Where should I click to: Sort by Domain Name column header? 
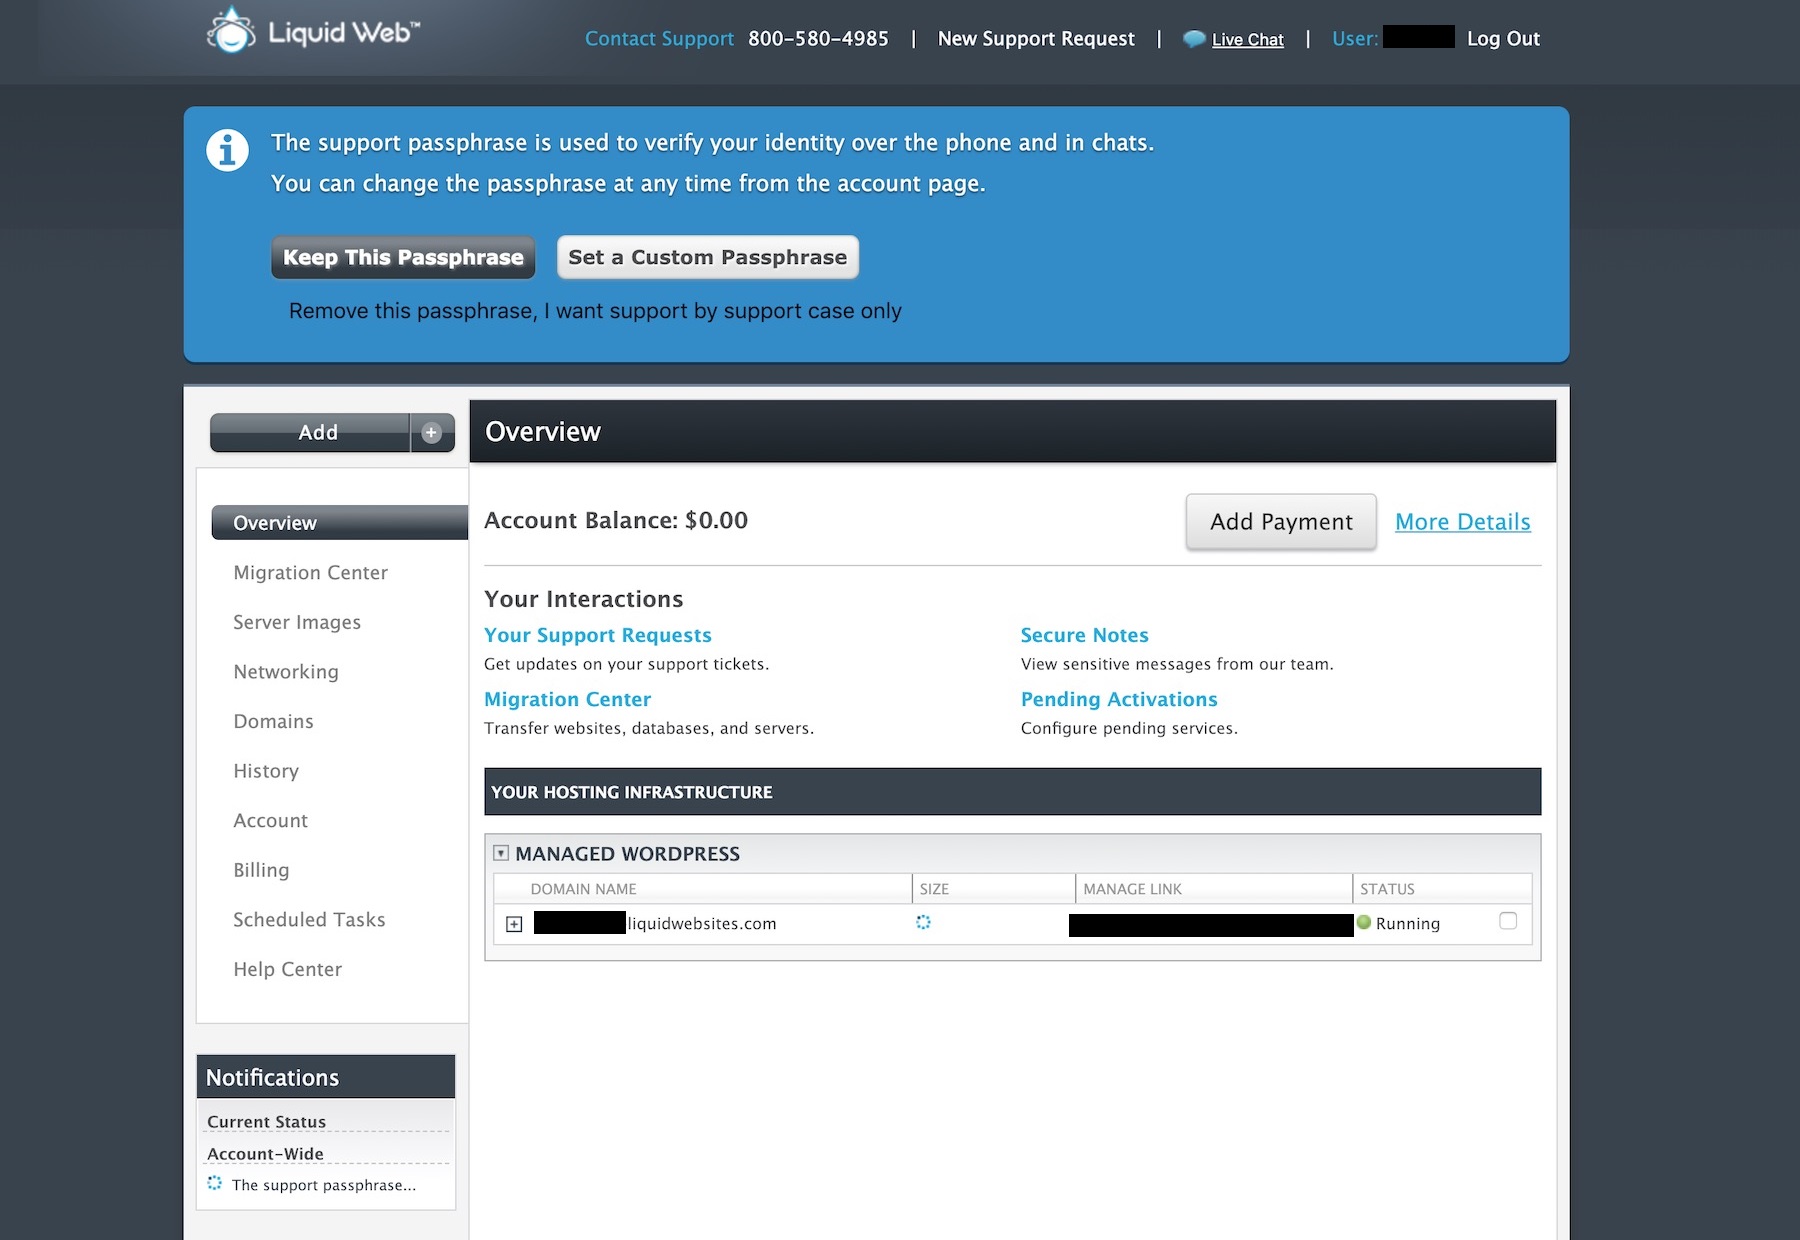(x=583, y=889)
